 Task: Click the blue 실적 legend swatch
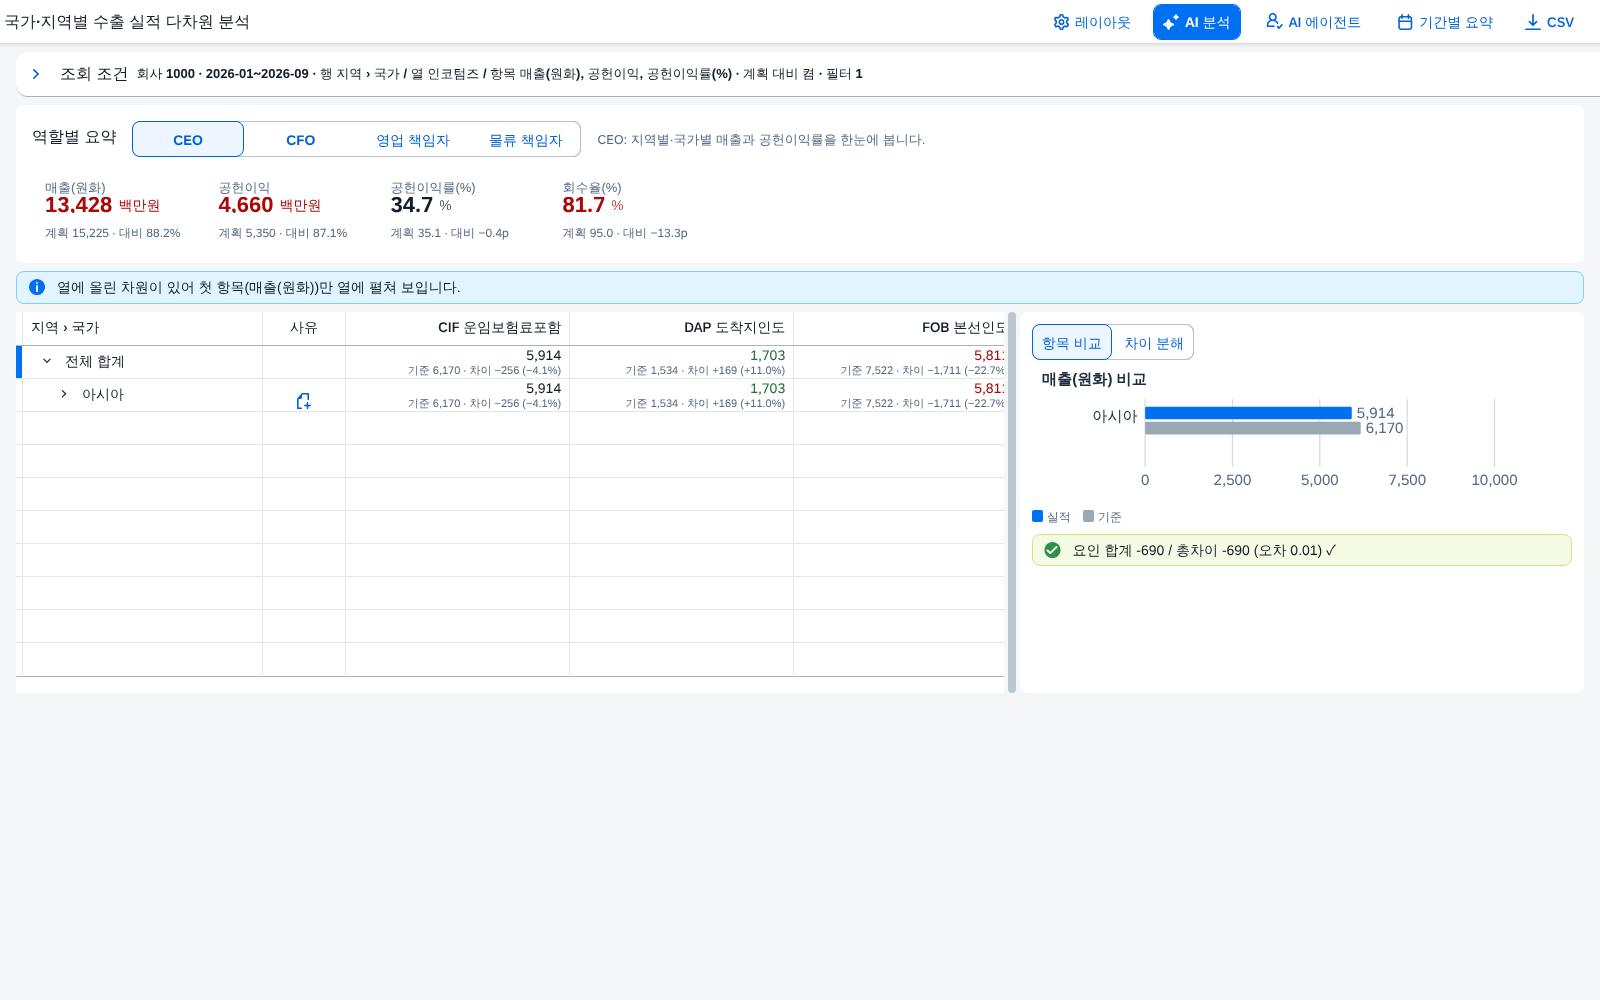(x=1037, y=516)
